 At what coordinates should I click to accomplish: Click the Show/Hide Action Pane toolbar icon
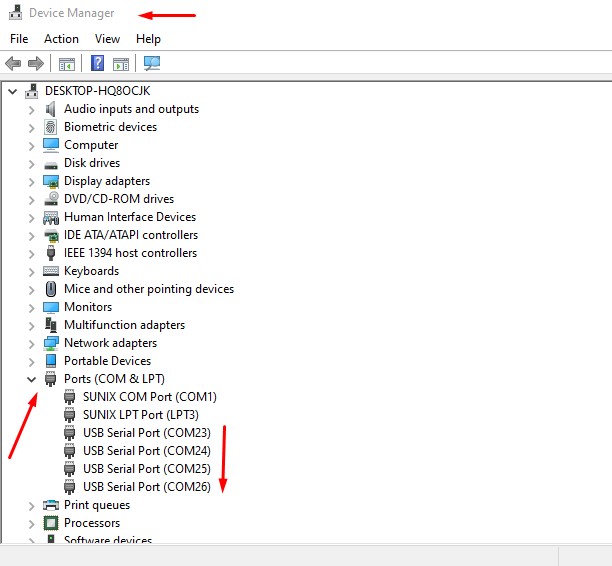pos(121,64)
